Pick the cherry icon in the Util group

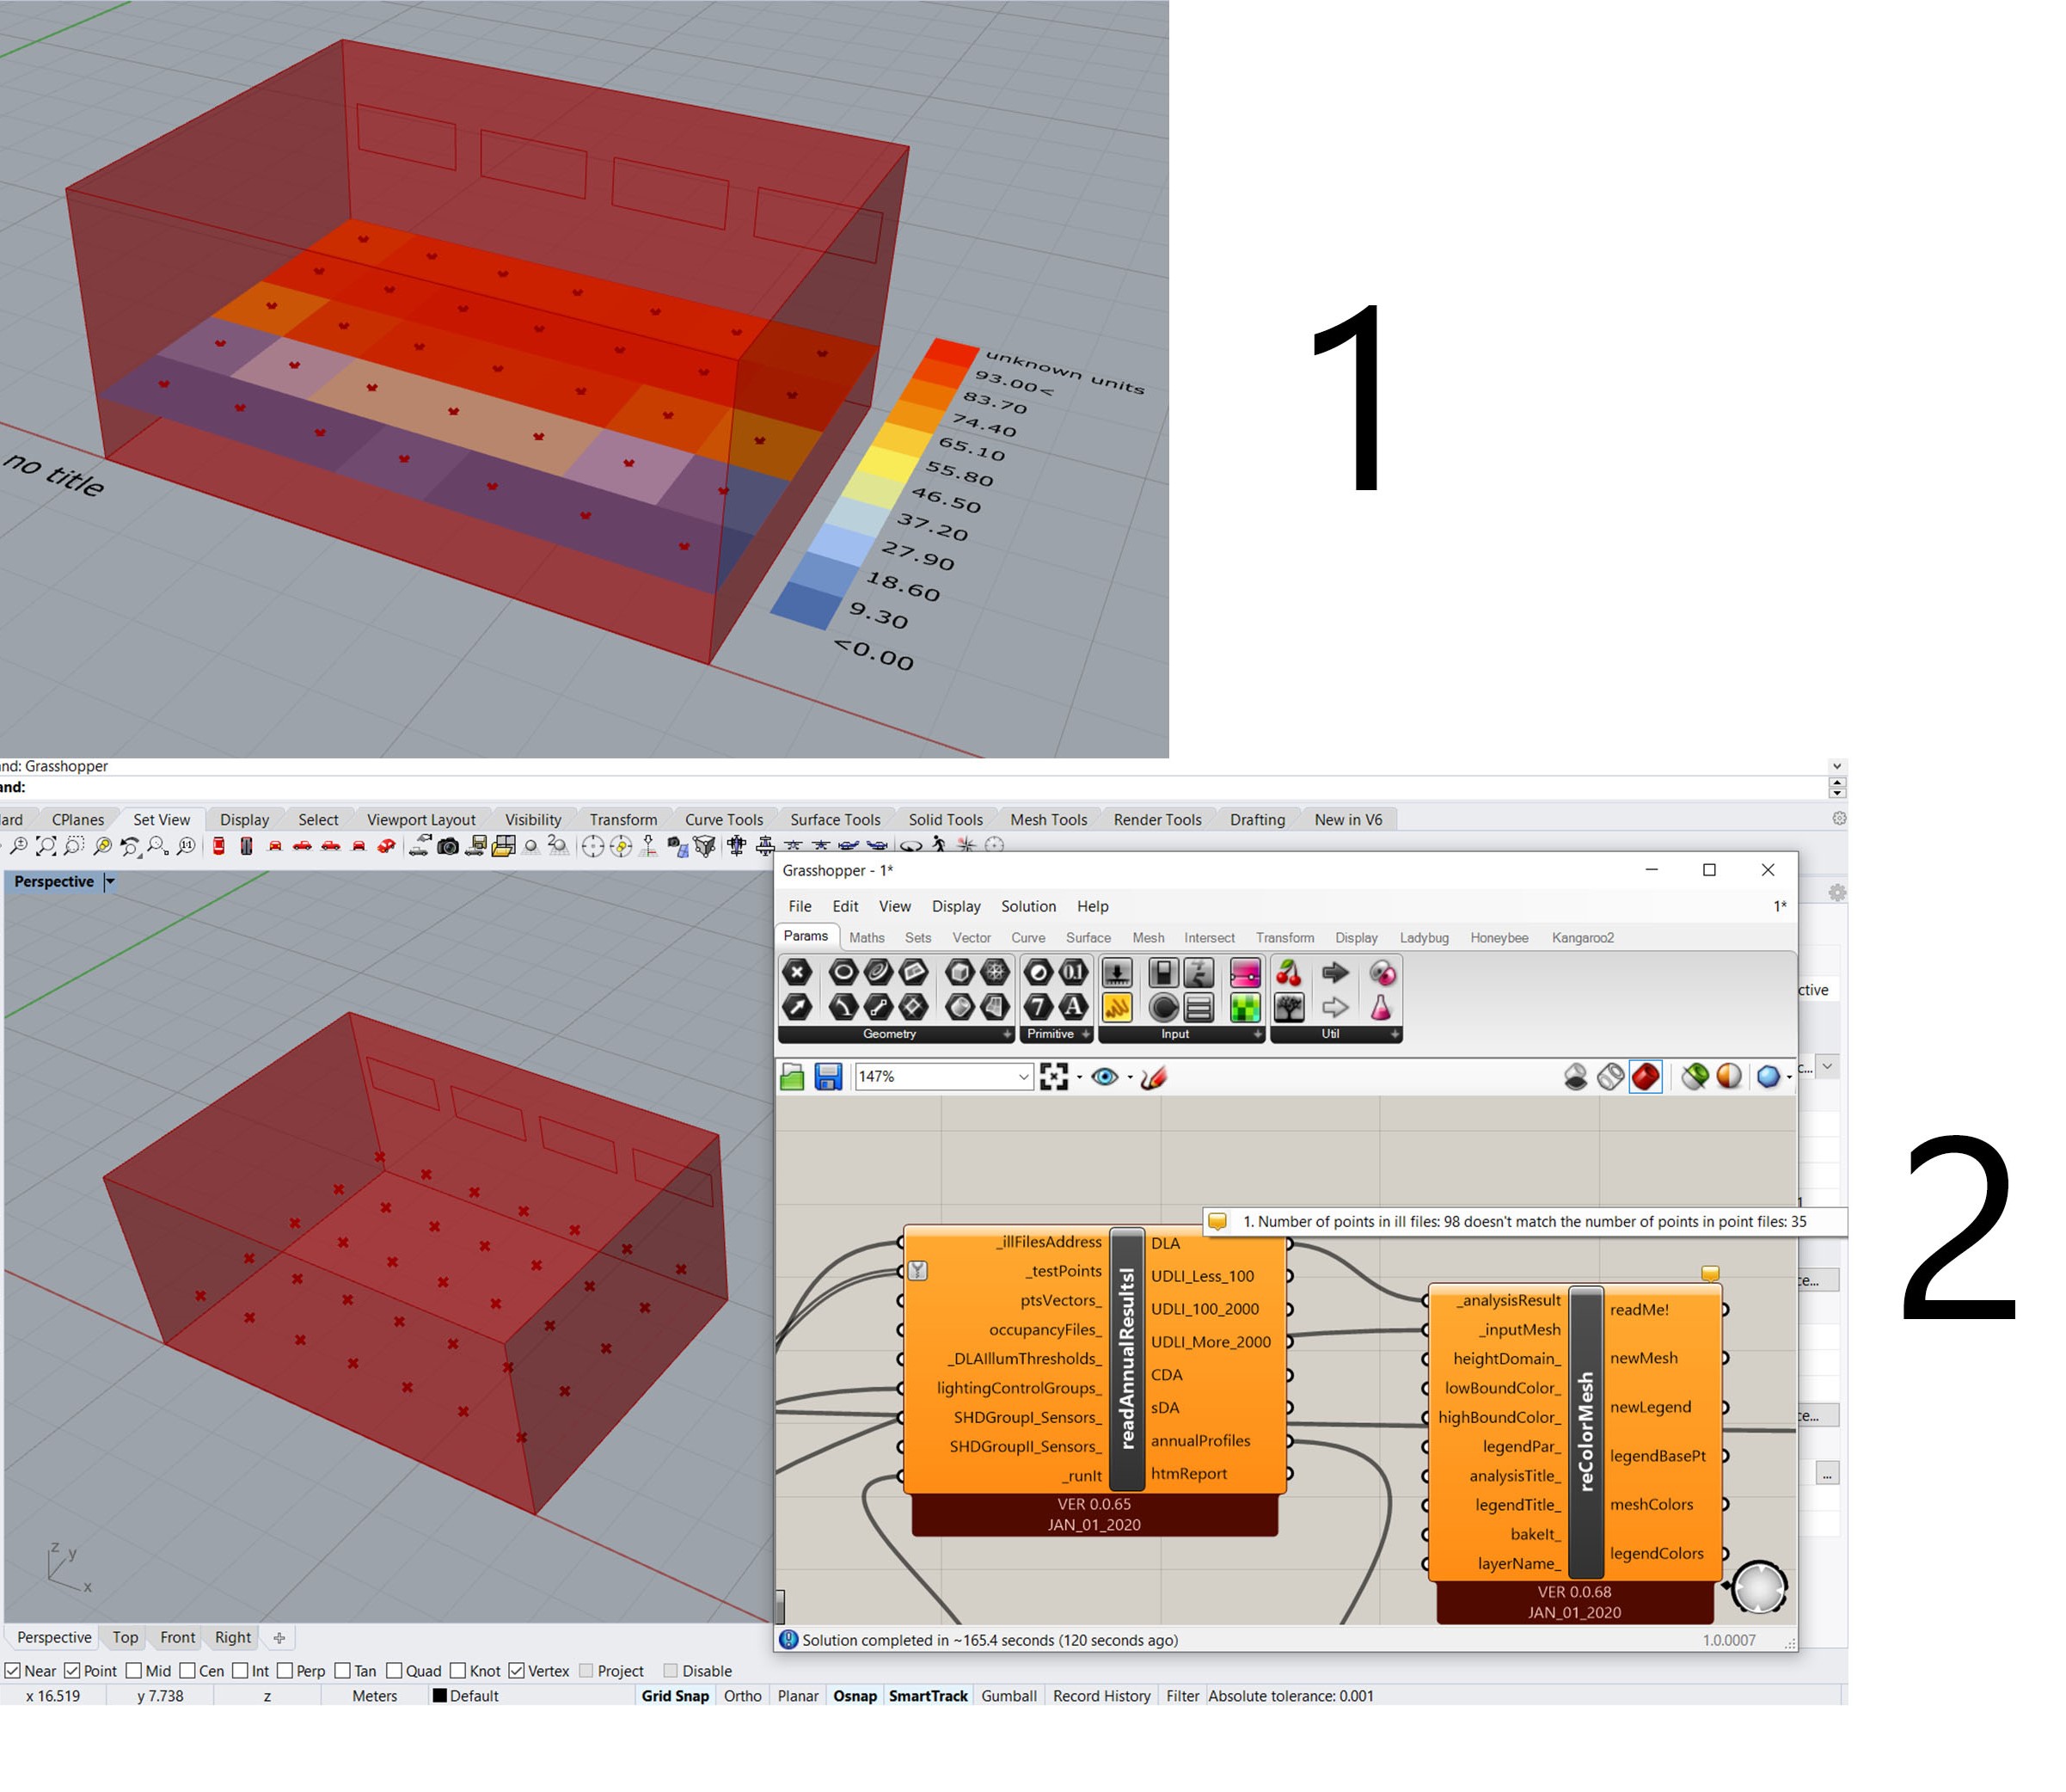pos(1289,972)
